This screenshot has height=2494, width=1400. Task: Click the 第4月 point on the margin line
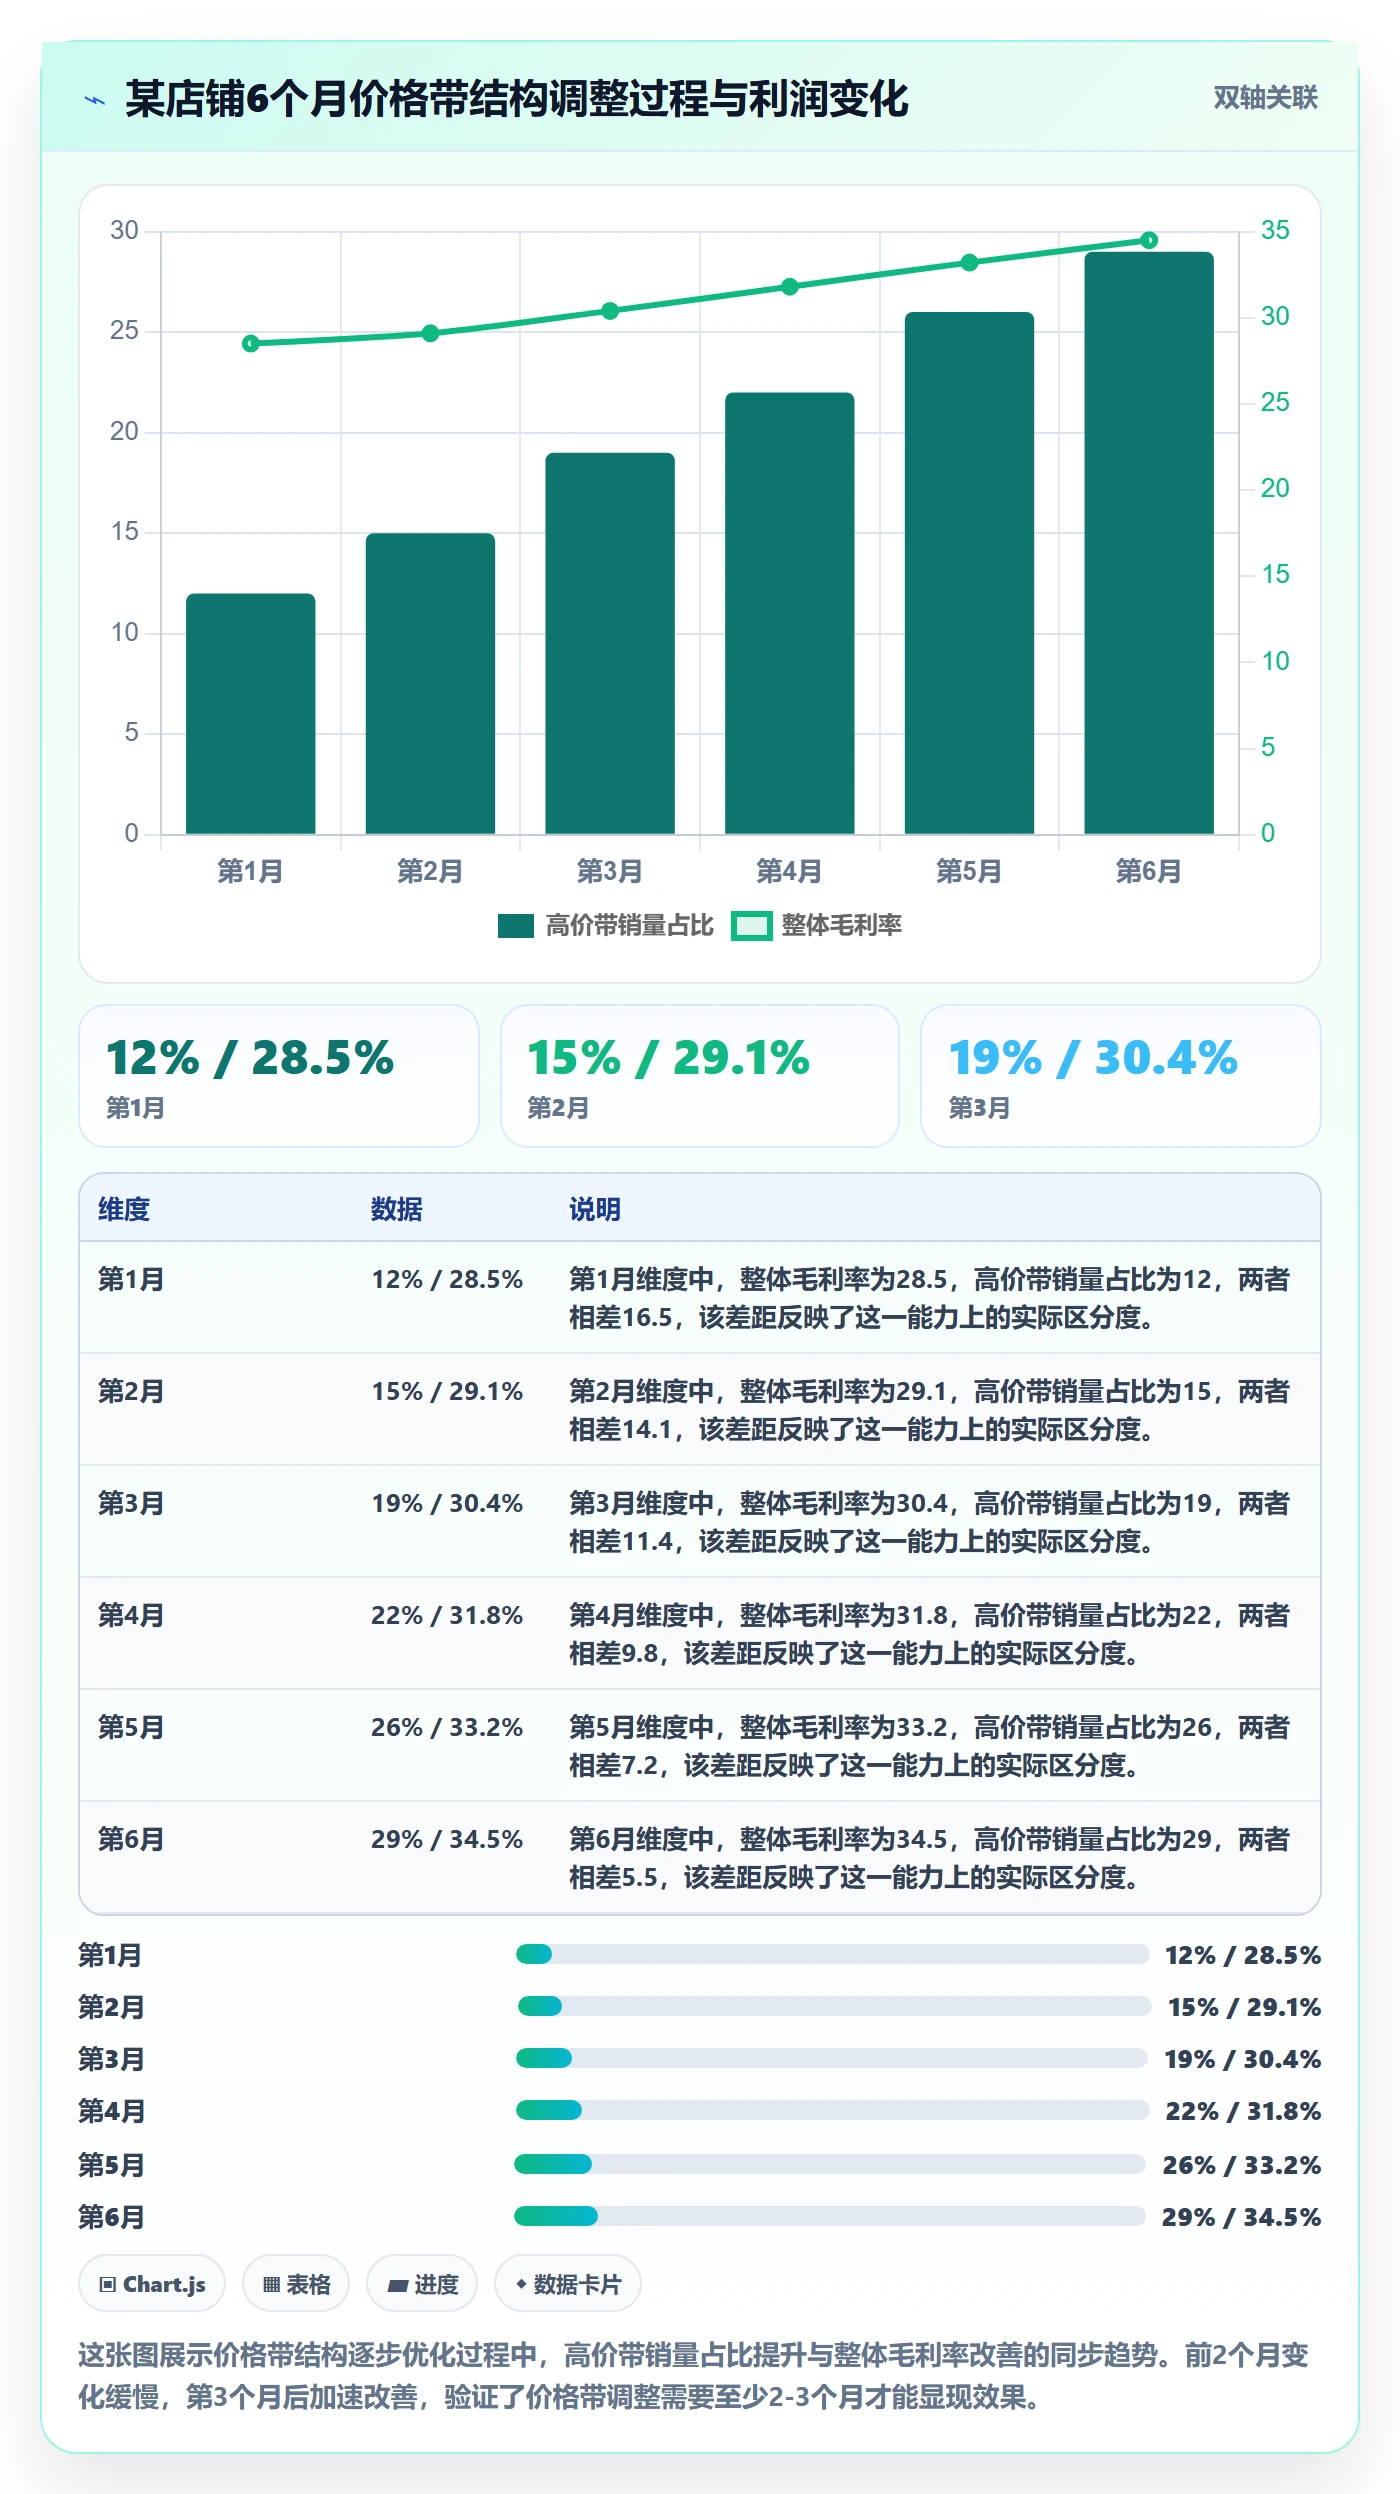(x=790, y=287)
